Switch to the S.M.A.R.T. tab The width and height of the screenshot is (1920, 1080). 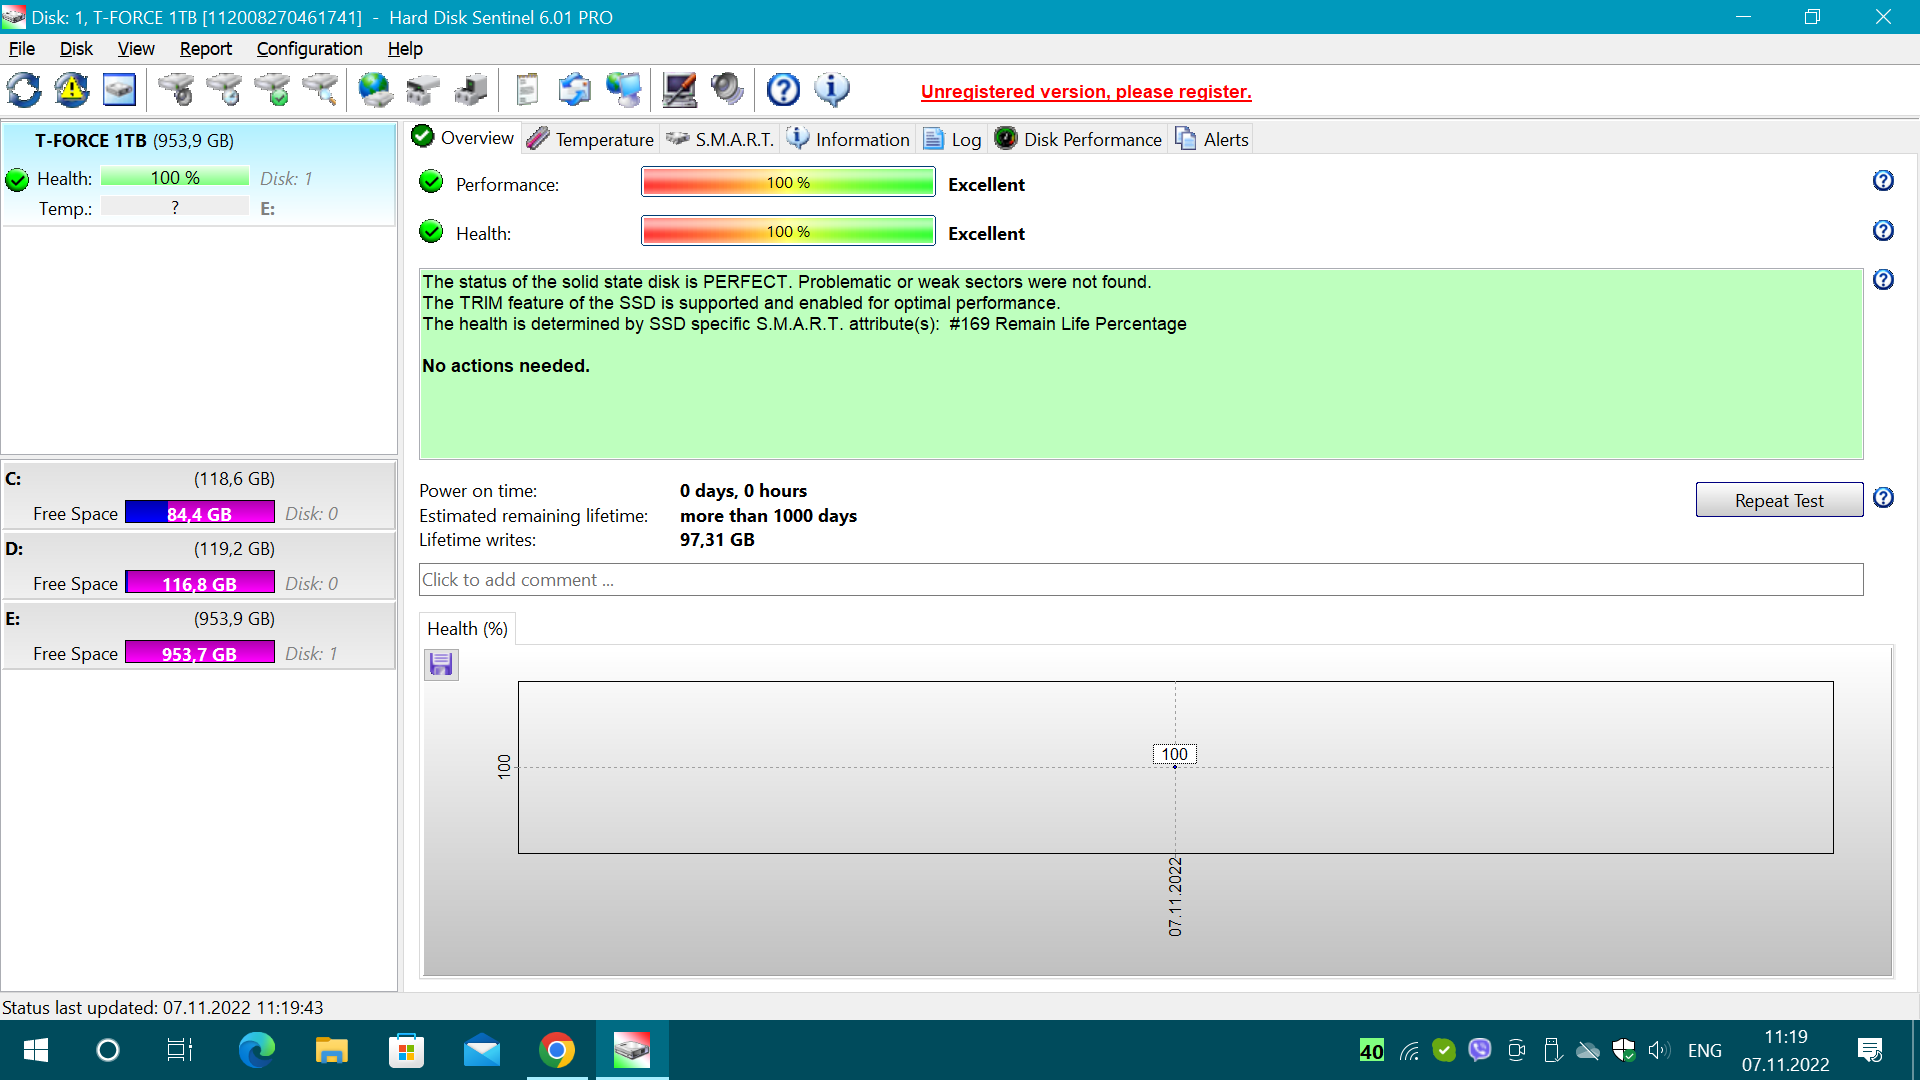pyautogui.click(x=720, y=139)
